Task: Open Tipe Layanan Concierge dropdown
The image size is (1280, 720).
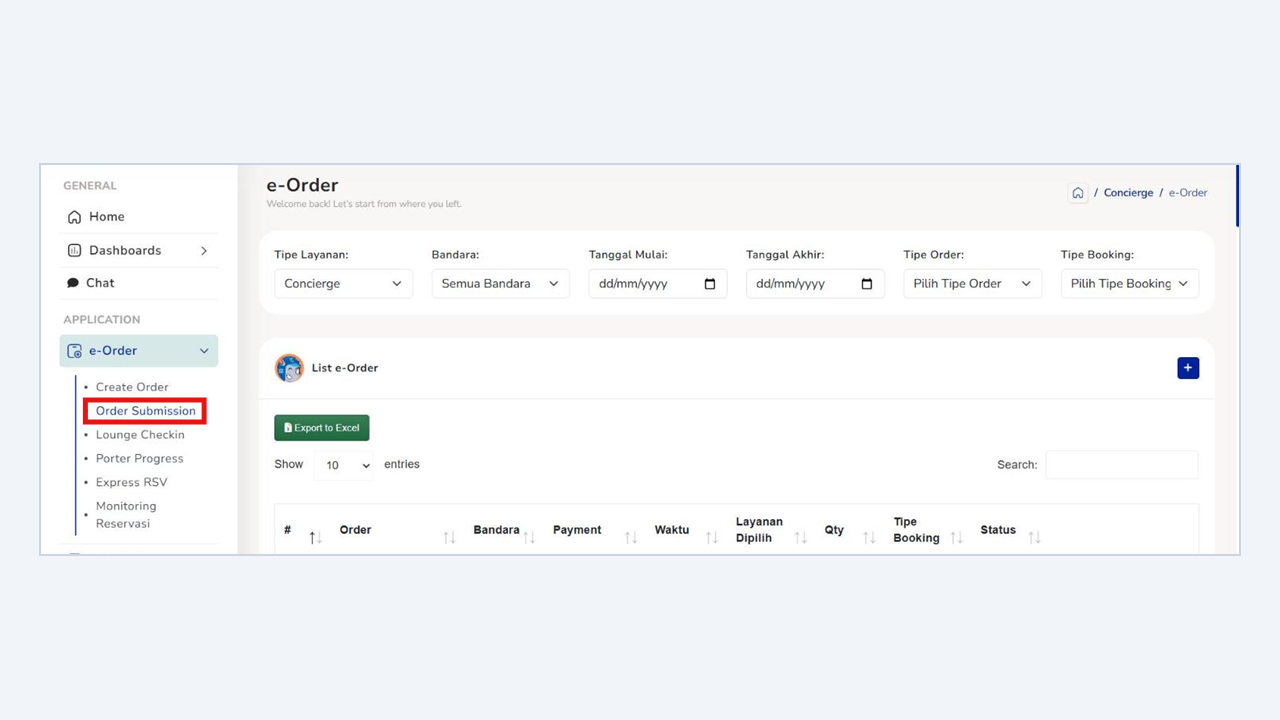Action: (343, 284)
